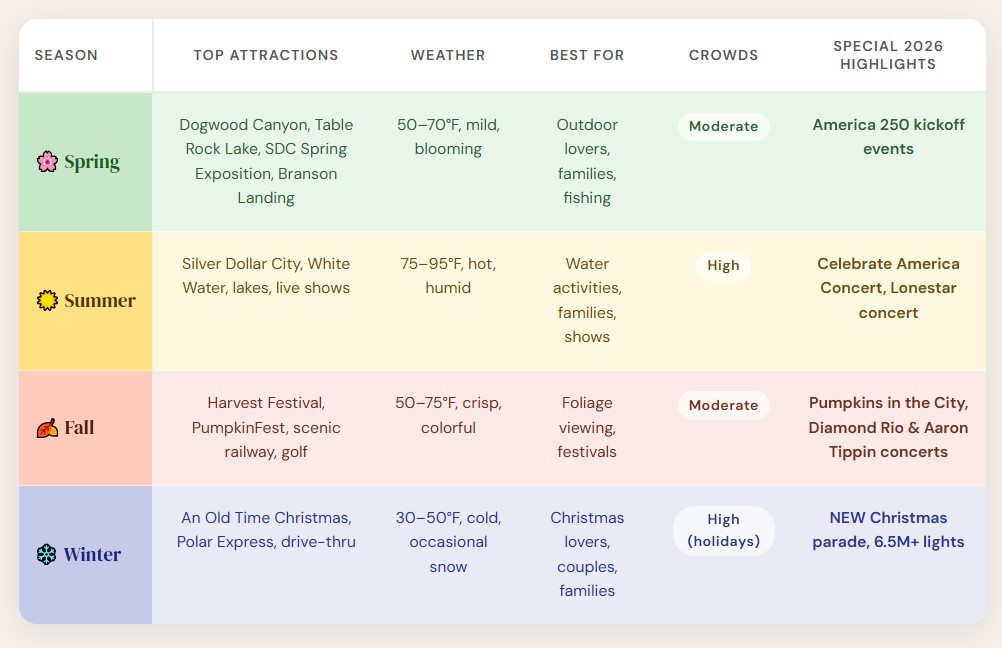Click the America 250 kickoff events text
This screenshot has width=1002, height=648.
[888, 137]
